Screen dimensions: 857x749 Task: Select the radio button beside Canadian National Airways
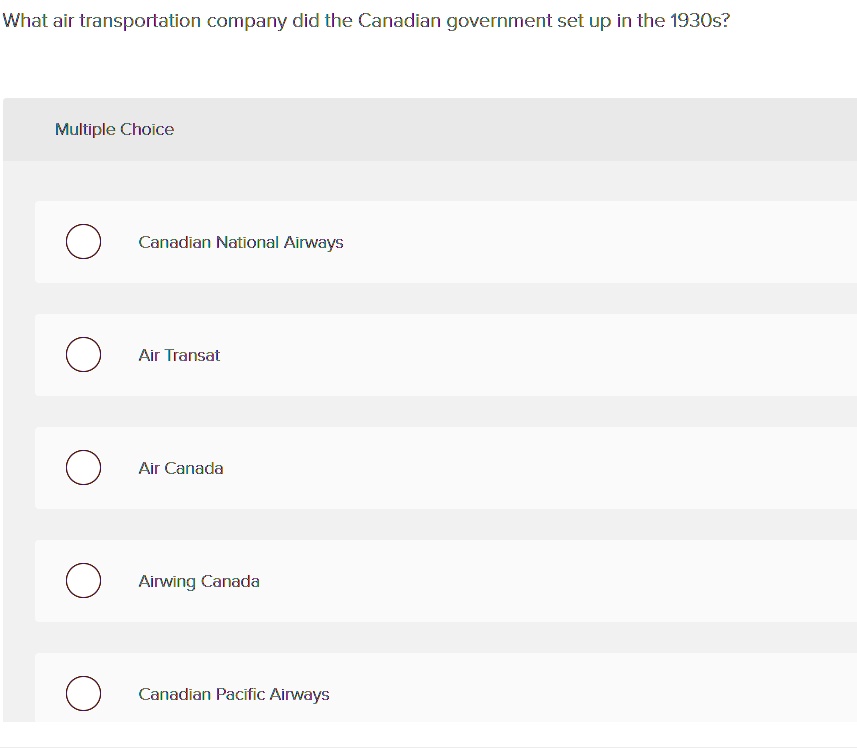84,241
